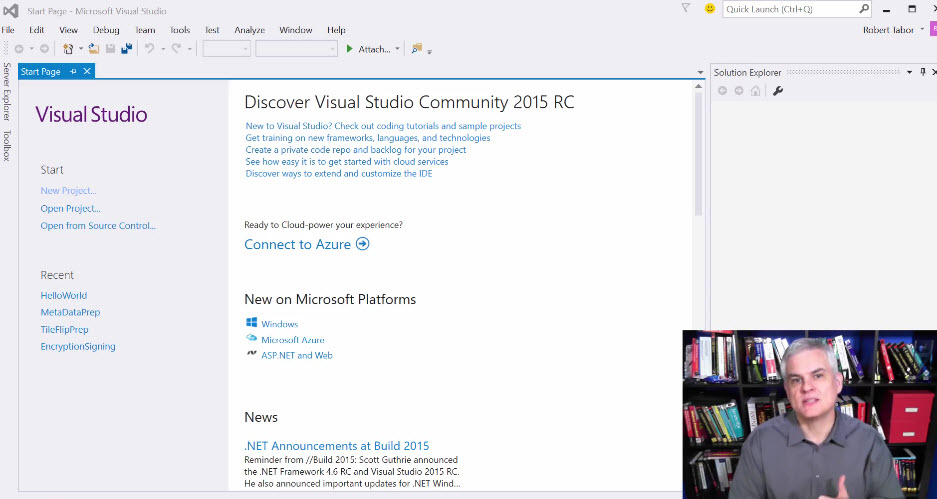Screen dimensions: 937x499
Task: Click the Solution Explorer Forward icon
Action: [x=739, y=91]
